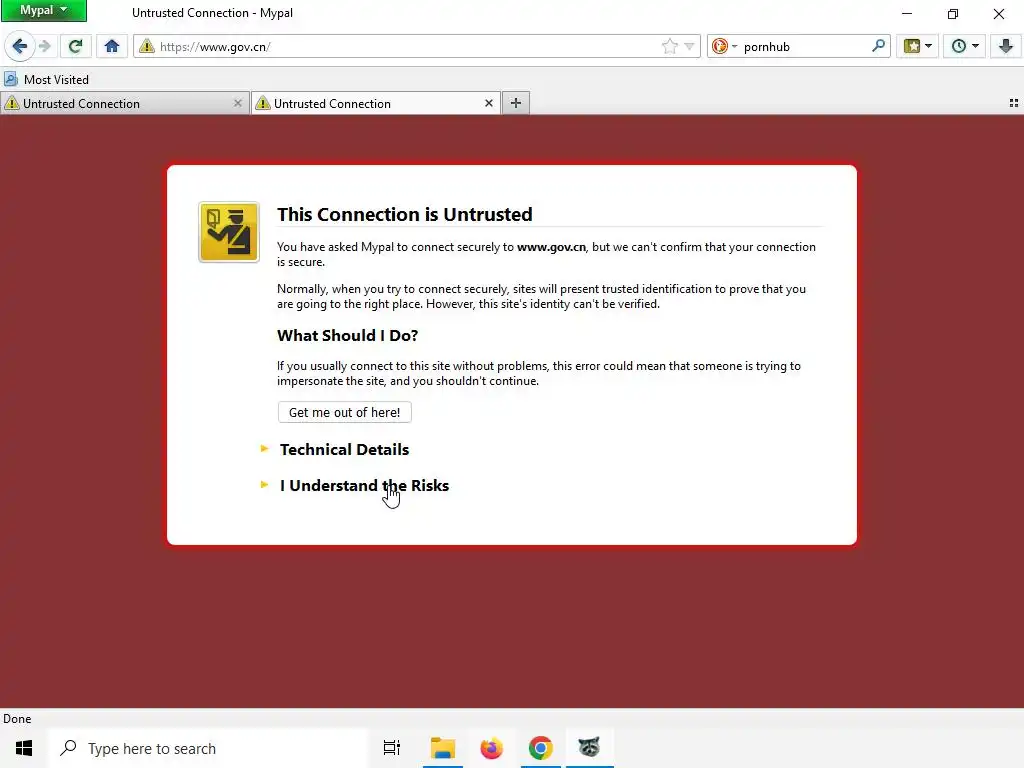
Task: Go forward with the forward arrow
Action: [44, 46]
